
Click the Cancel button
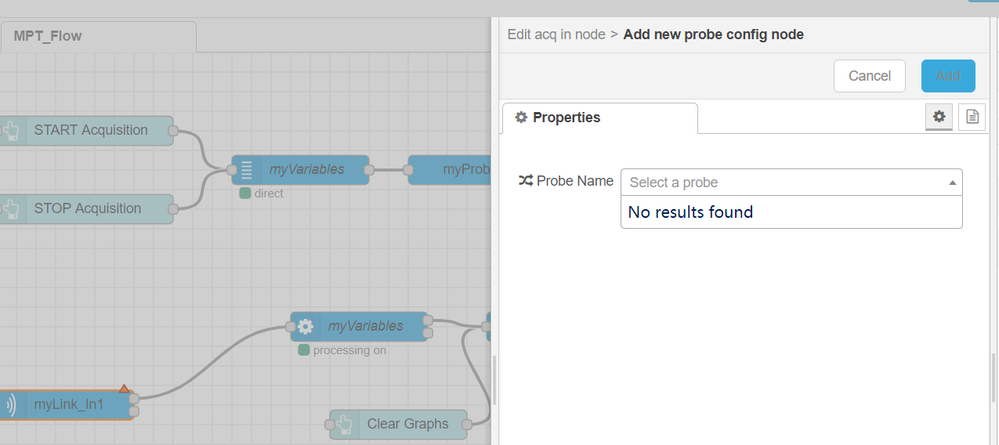click(x=869, y=76)
